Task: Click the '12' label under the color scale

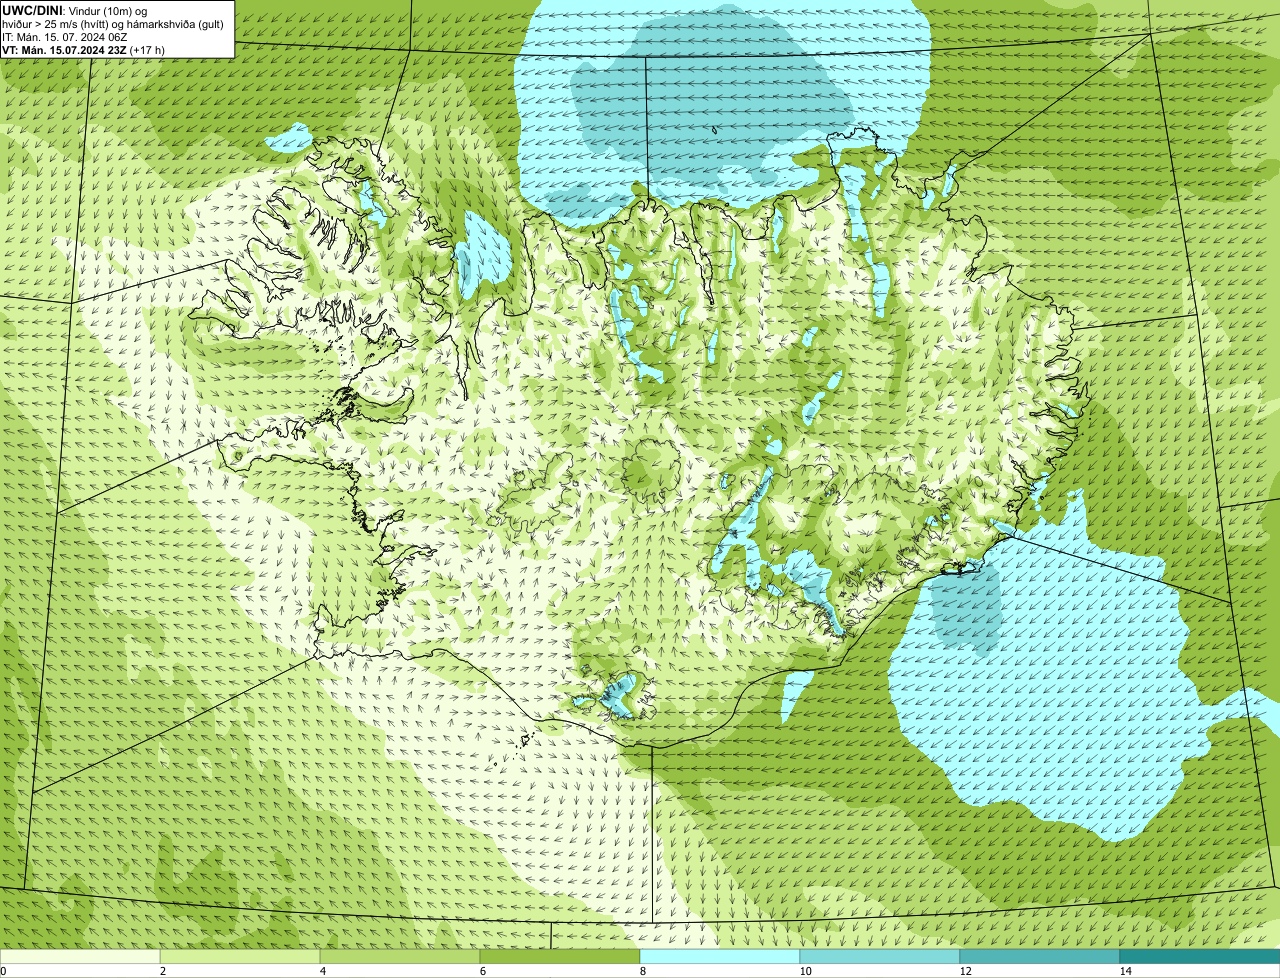Action: pyautogui.click(x=965, y=971)
